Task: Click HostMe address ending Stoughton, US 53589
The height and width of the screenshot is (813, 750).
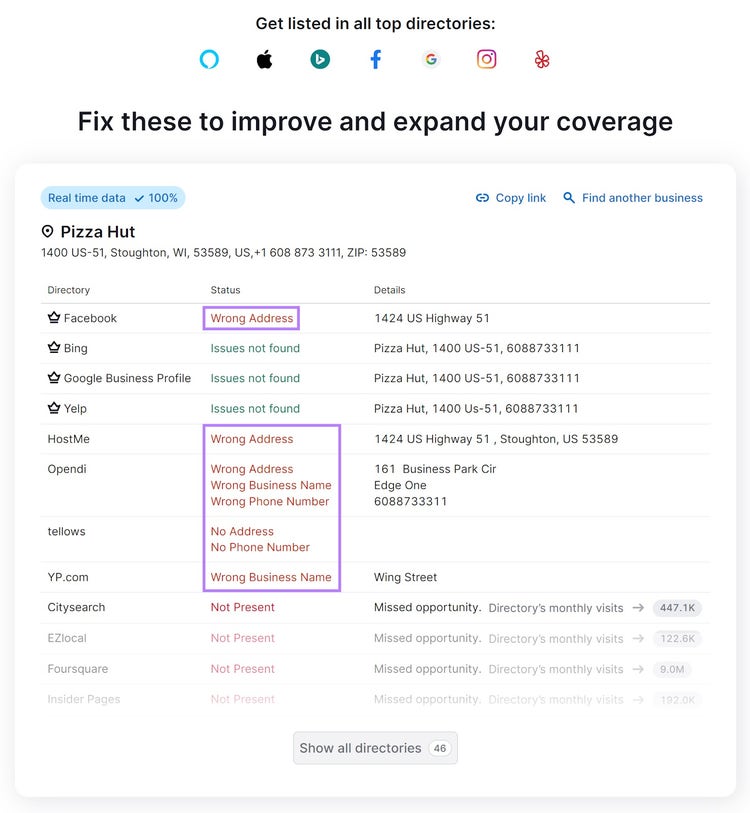Action: (x=496, y=439)
